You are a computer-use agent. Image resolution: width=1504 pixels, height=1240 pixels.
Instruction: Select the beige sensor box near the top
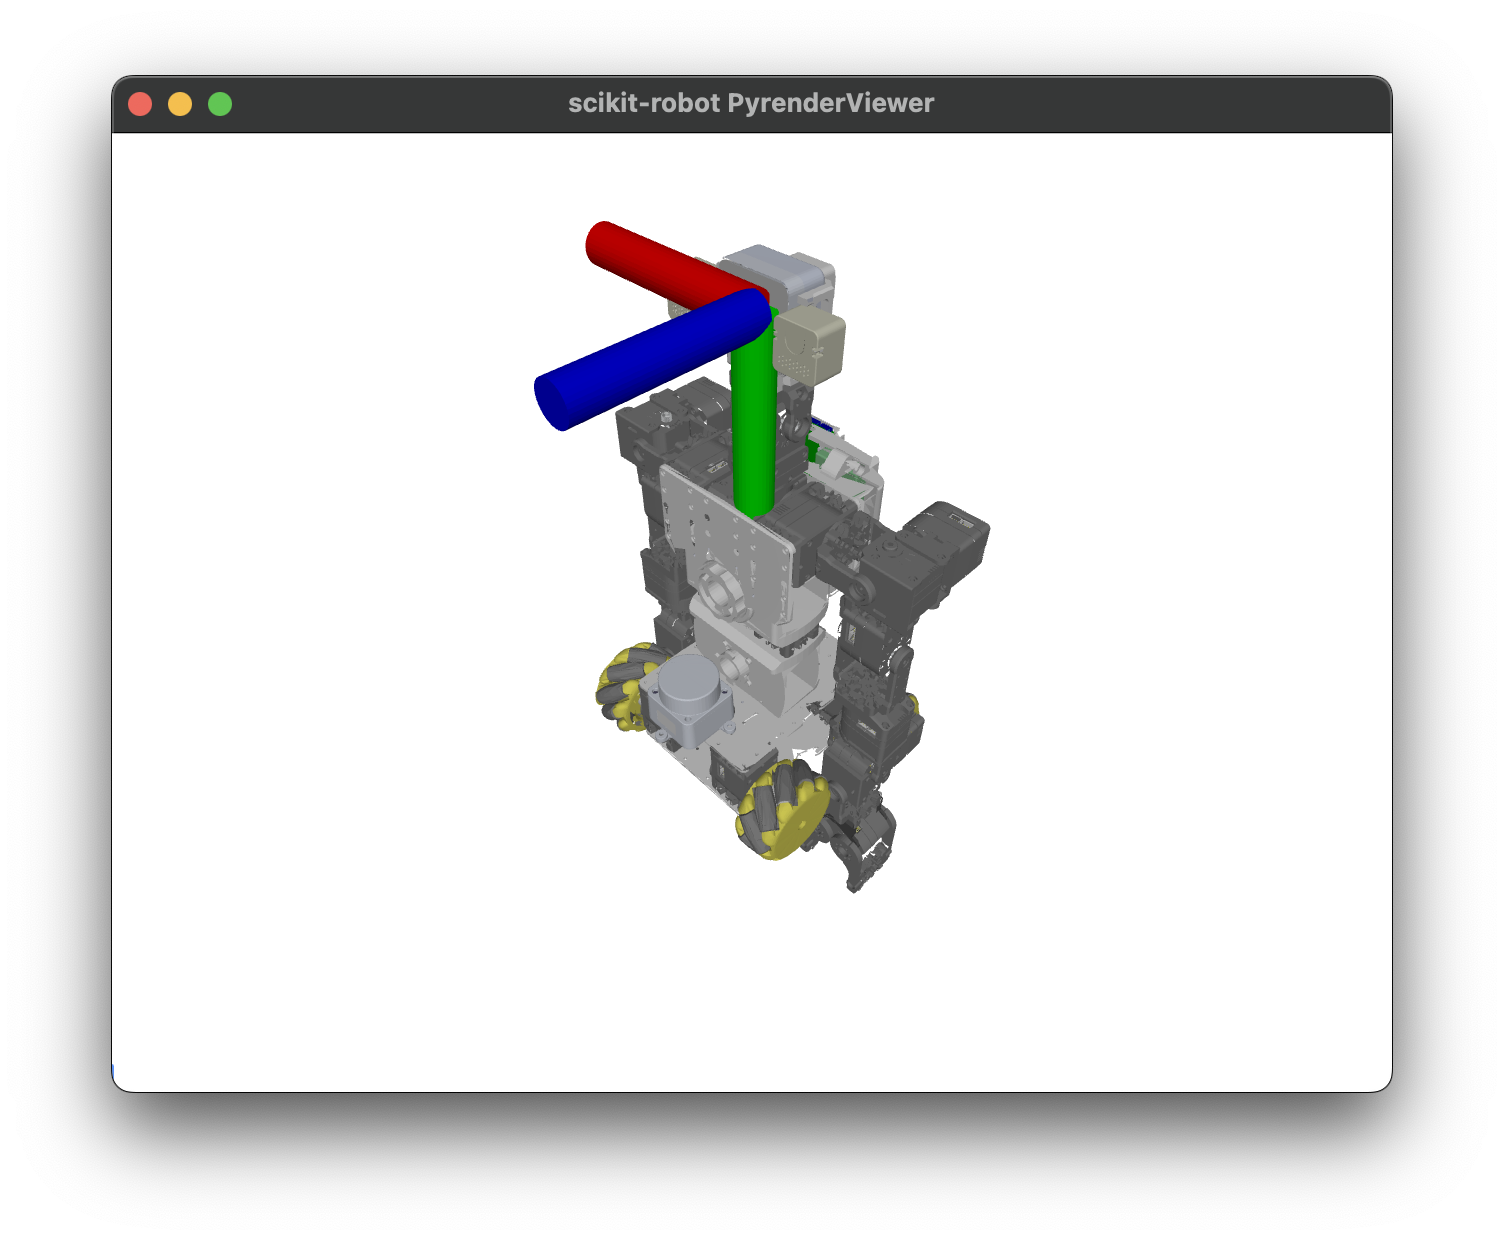[812, 345]
